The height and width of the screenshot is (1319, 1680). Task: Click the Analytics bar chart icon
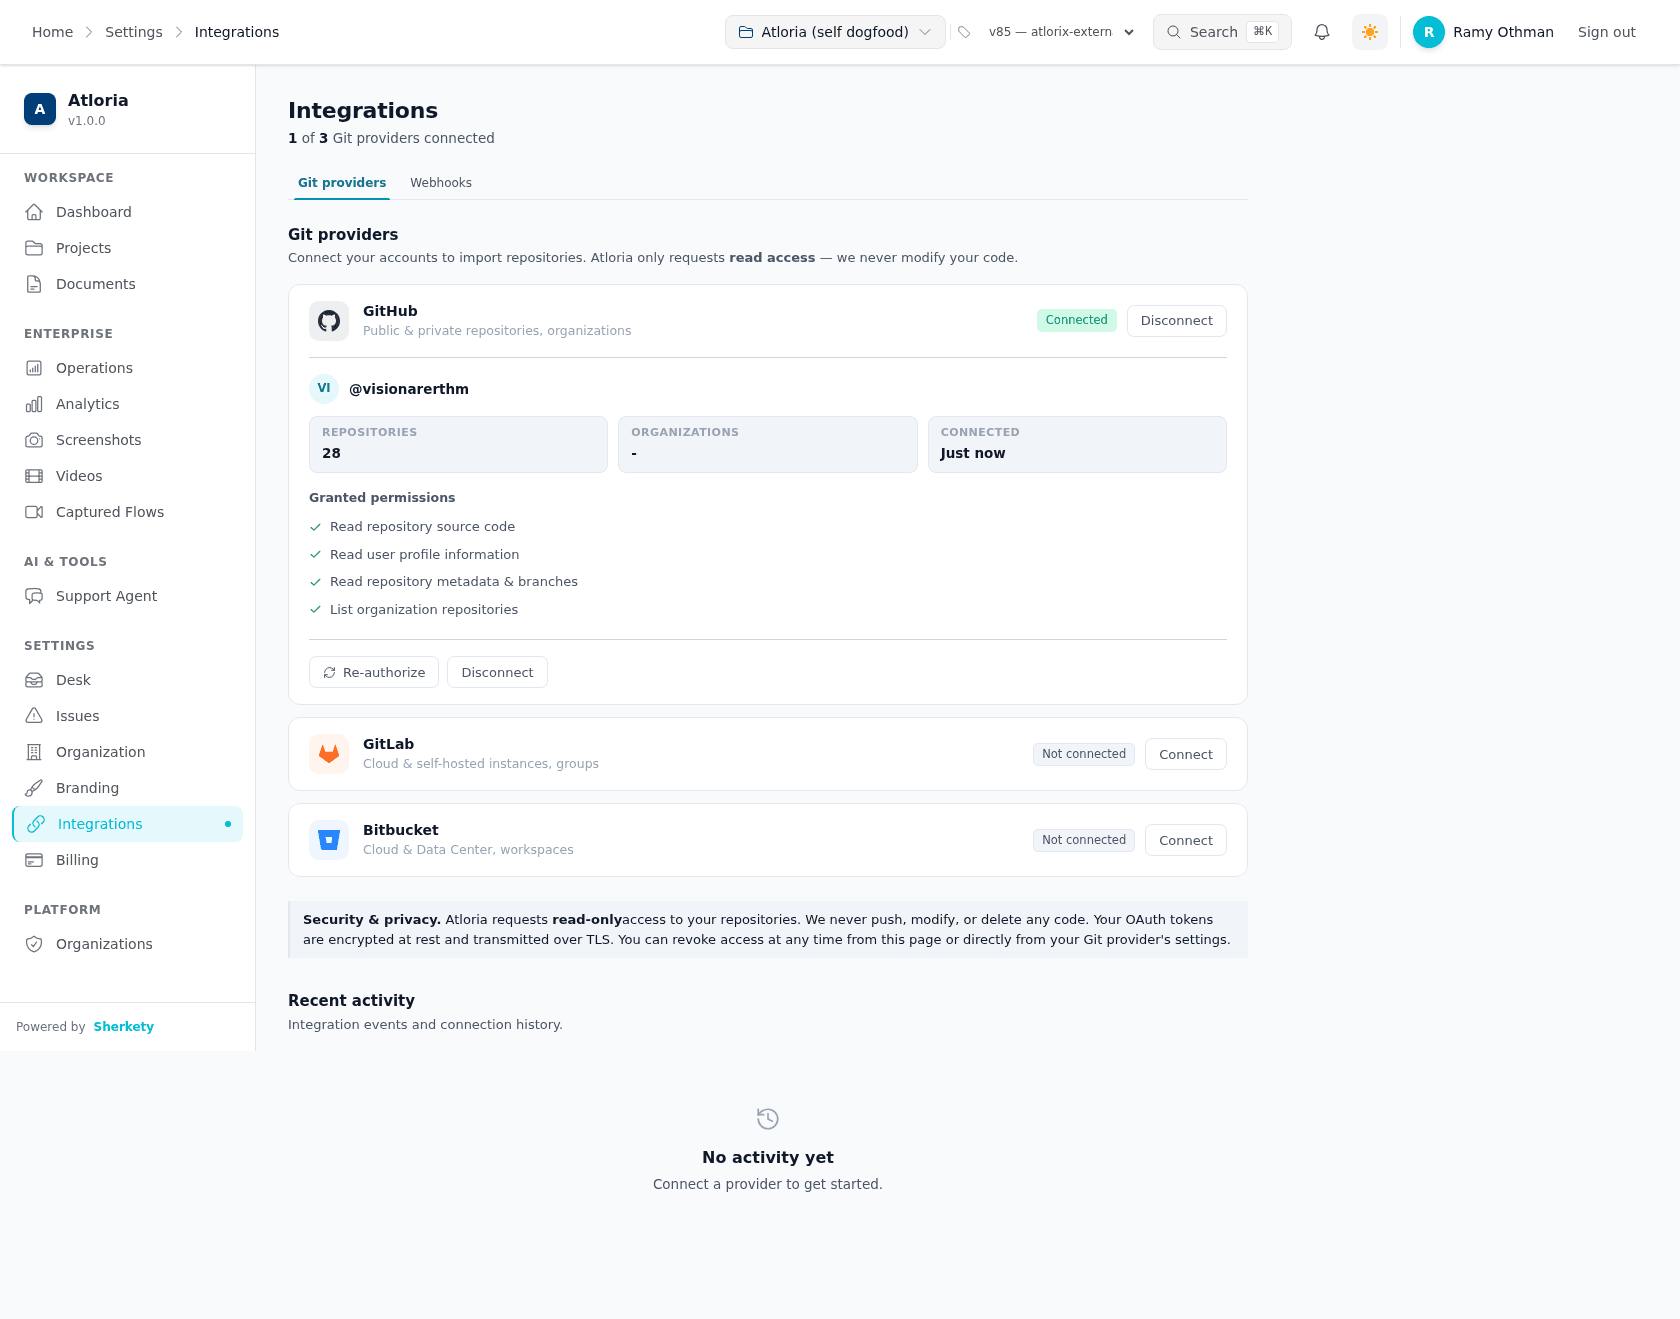34,404
